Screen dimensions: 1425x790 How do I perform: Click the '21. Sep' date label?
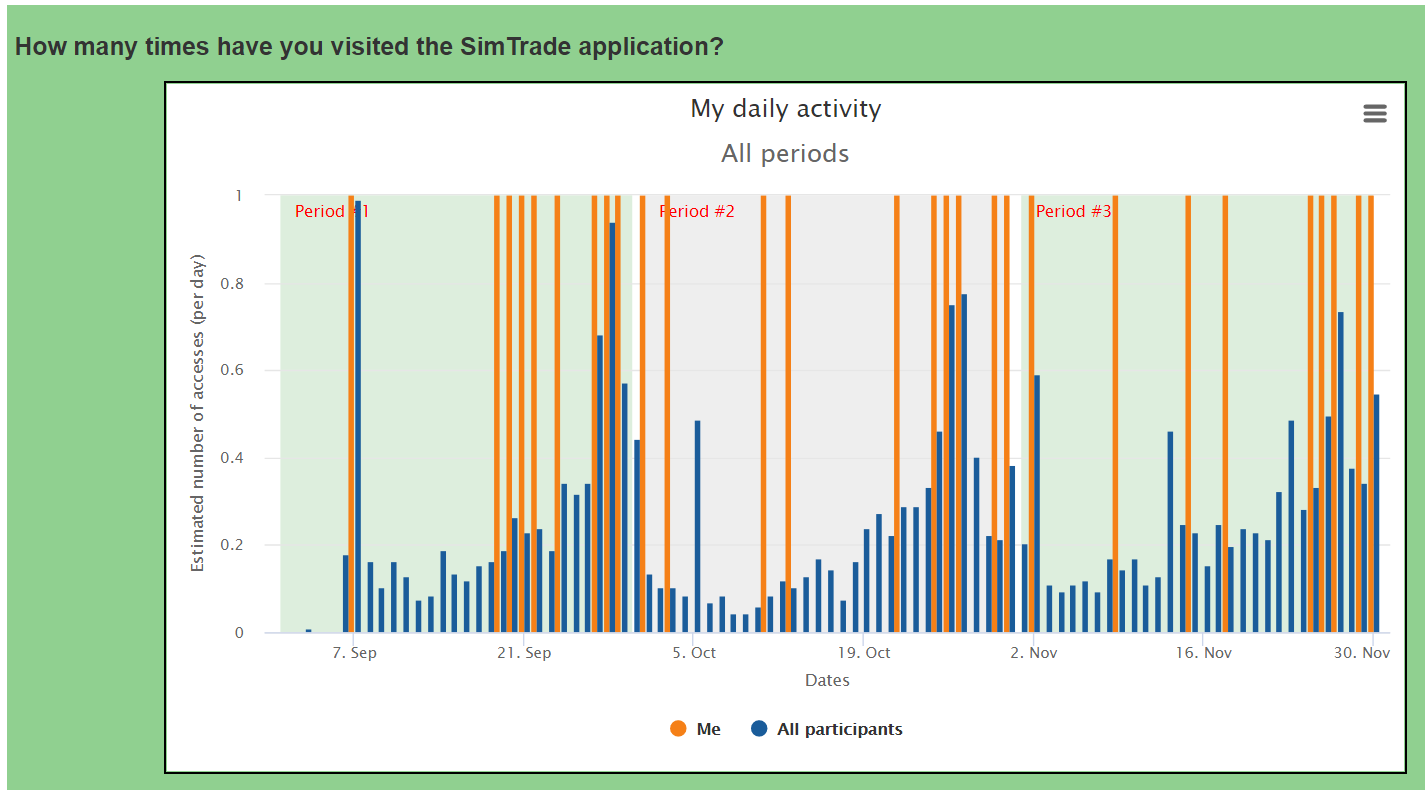coord(524,653)
